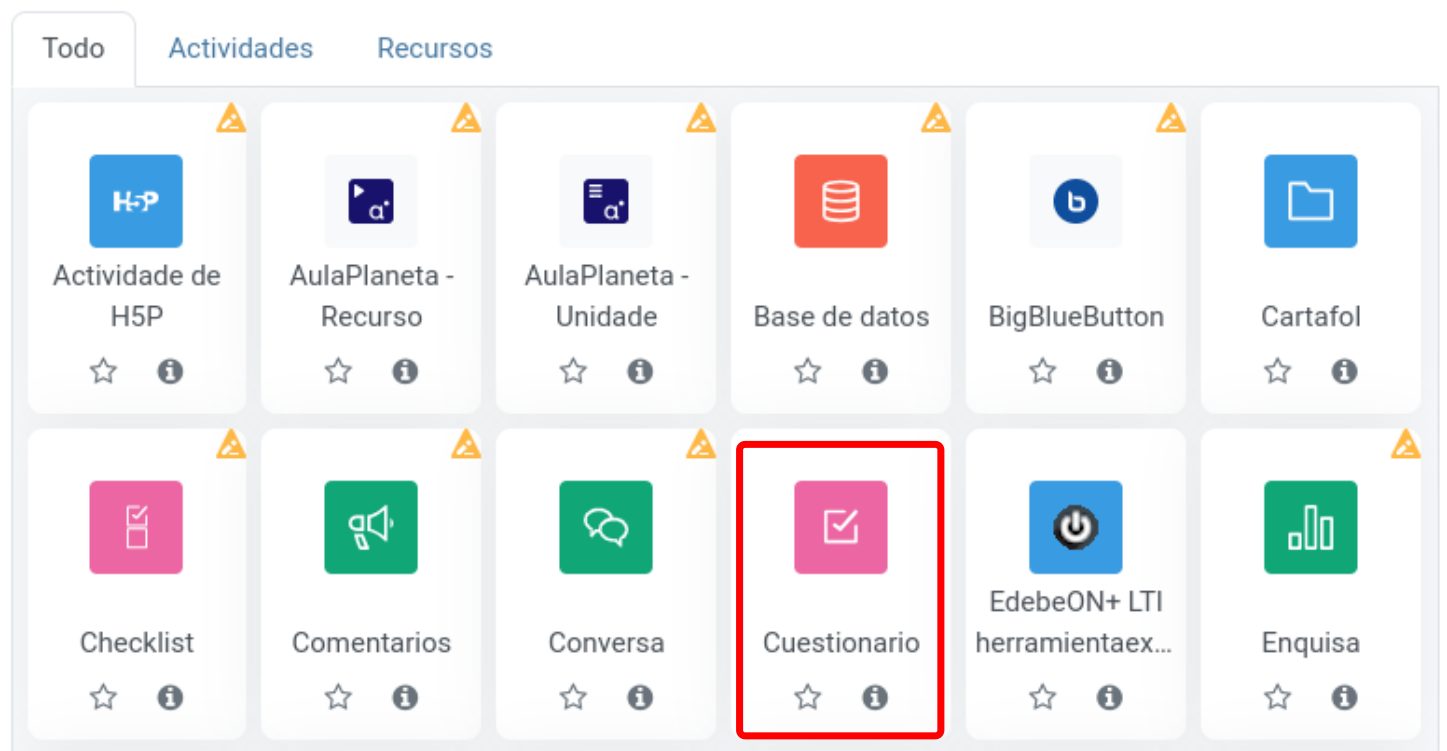Star Actividade de H5P as favorite
Viewport: 1447px width, 751px height.
104,372
